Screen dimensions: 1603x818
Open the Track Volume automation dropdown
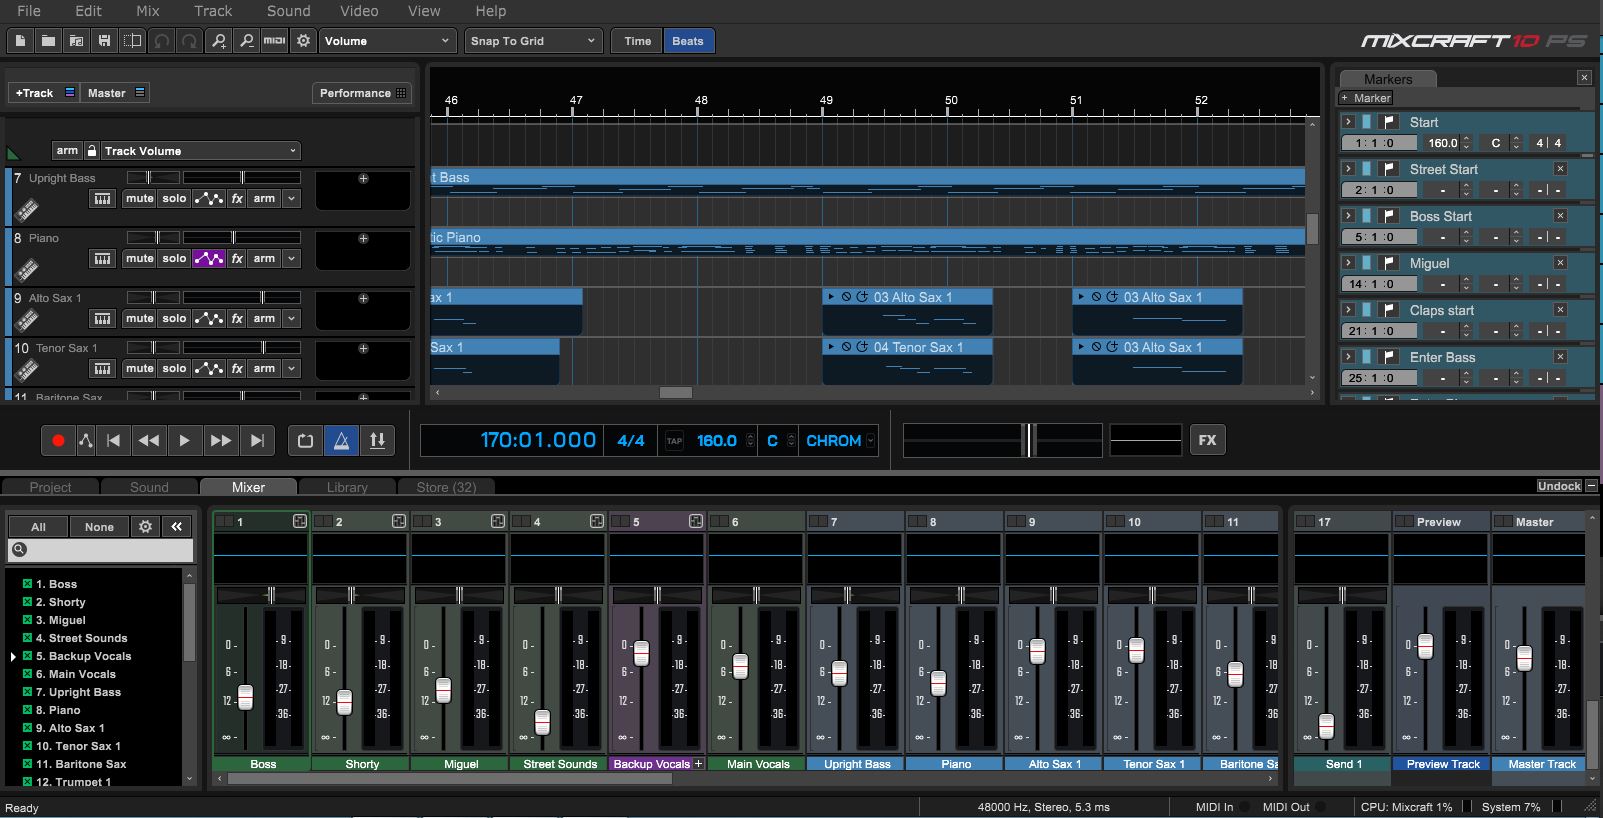[200, 151]
